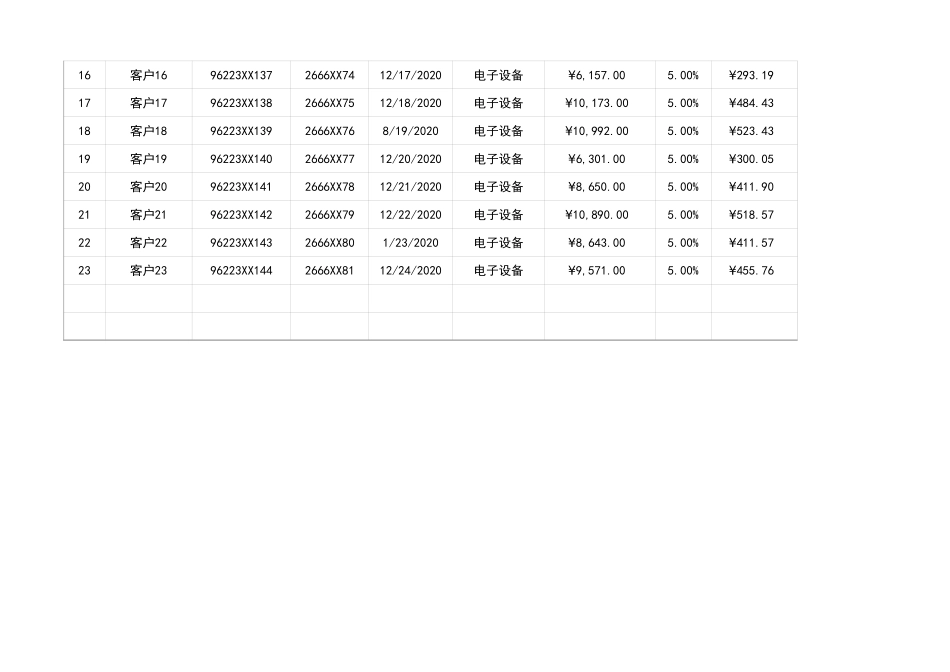The width and height of the screenshot is (950, 672).
Task: Select the ¥10,992.00 amount cell
Action: click(x=599, y=130)
